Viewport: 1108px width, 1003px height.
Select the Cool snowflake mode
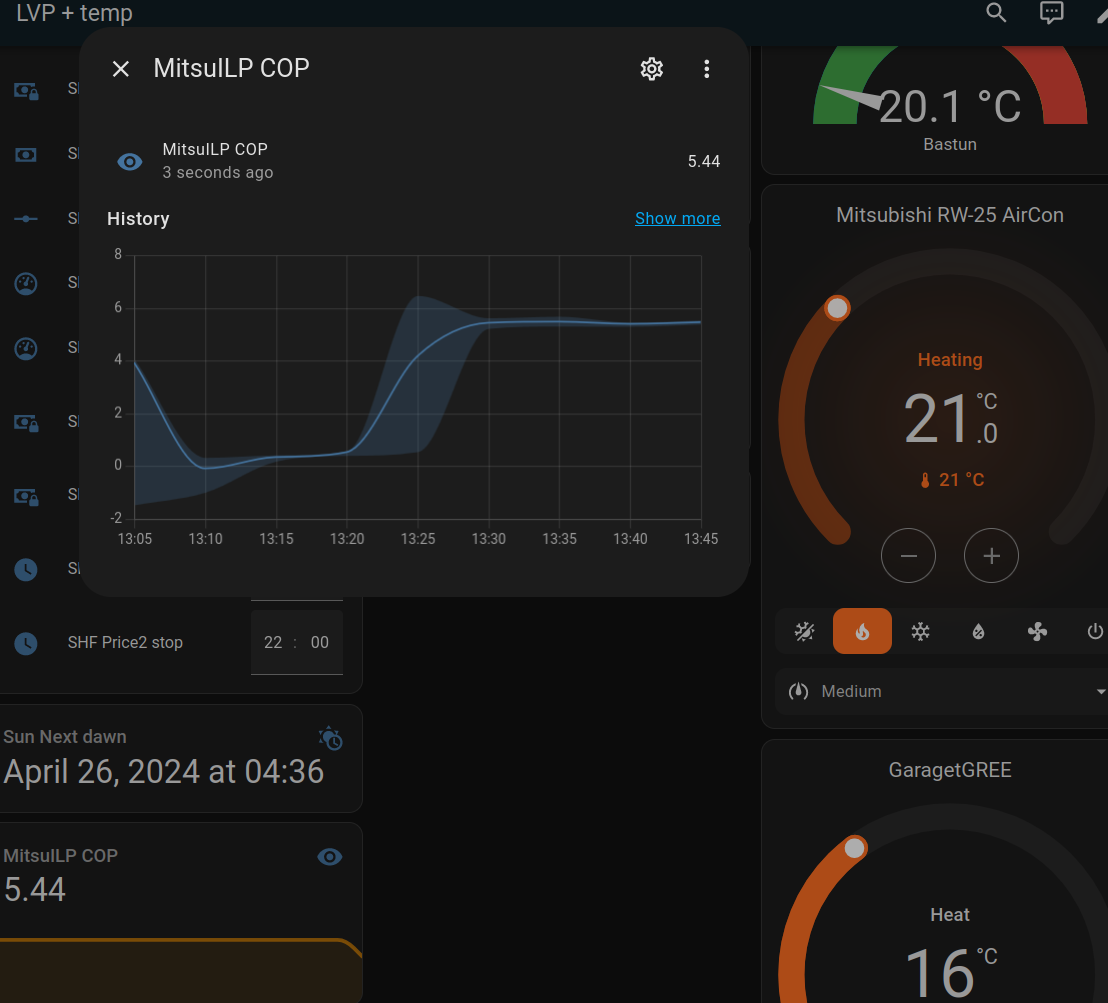coord(920,631)
